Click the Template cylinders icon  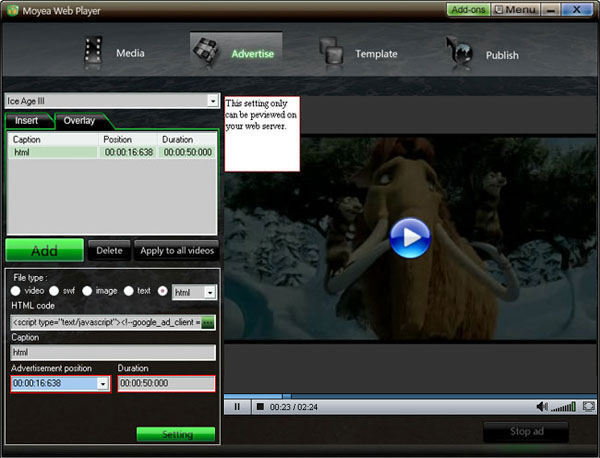tap(331, 50)
